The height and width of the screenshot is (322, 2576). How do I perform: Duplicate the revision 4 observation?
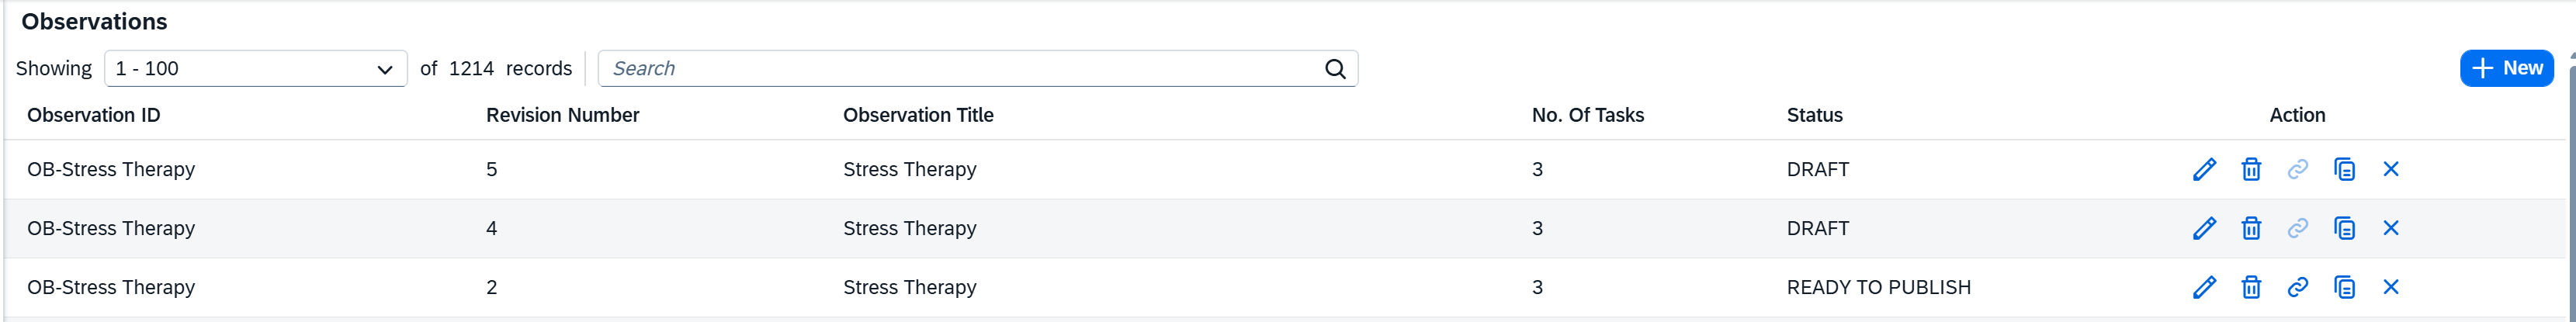click(2344, 228)
